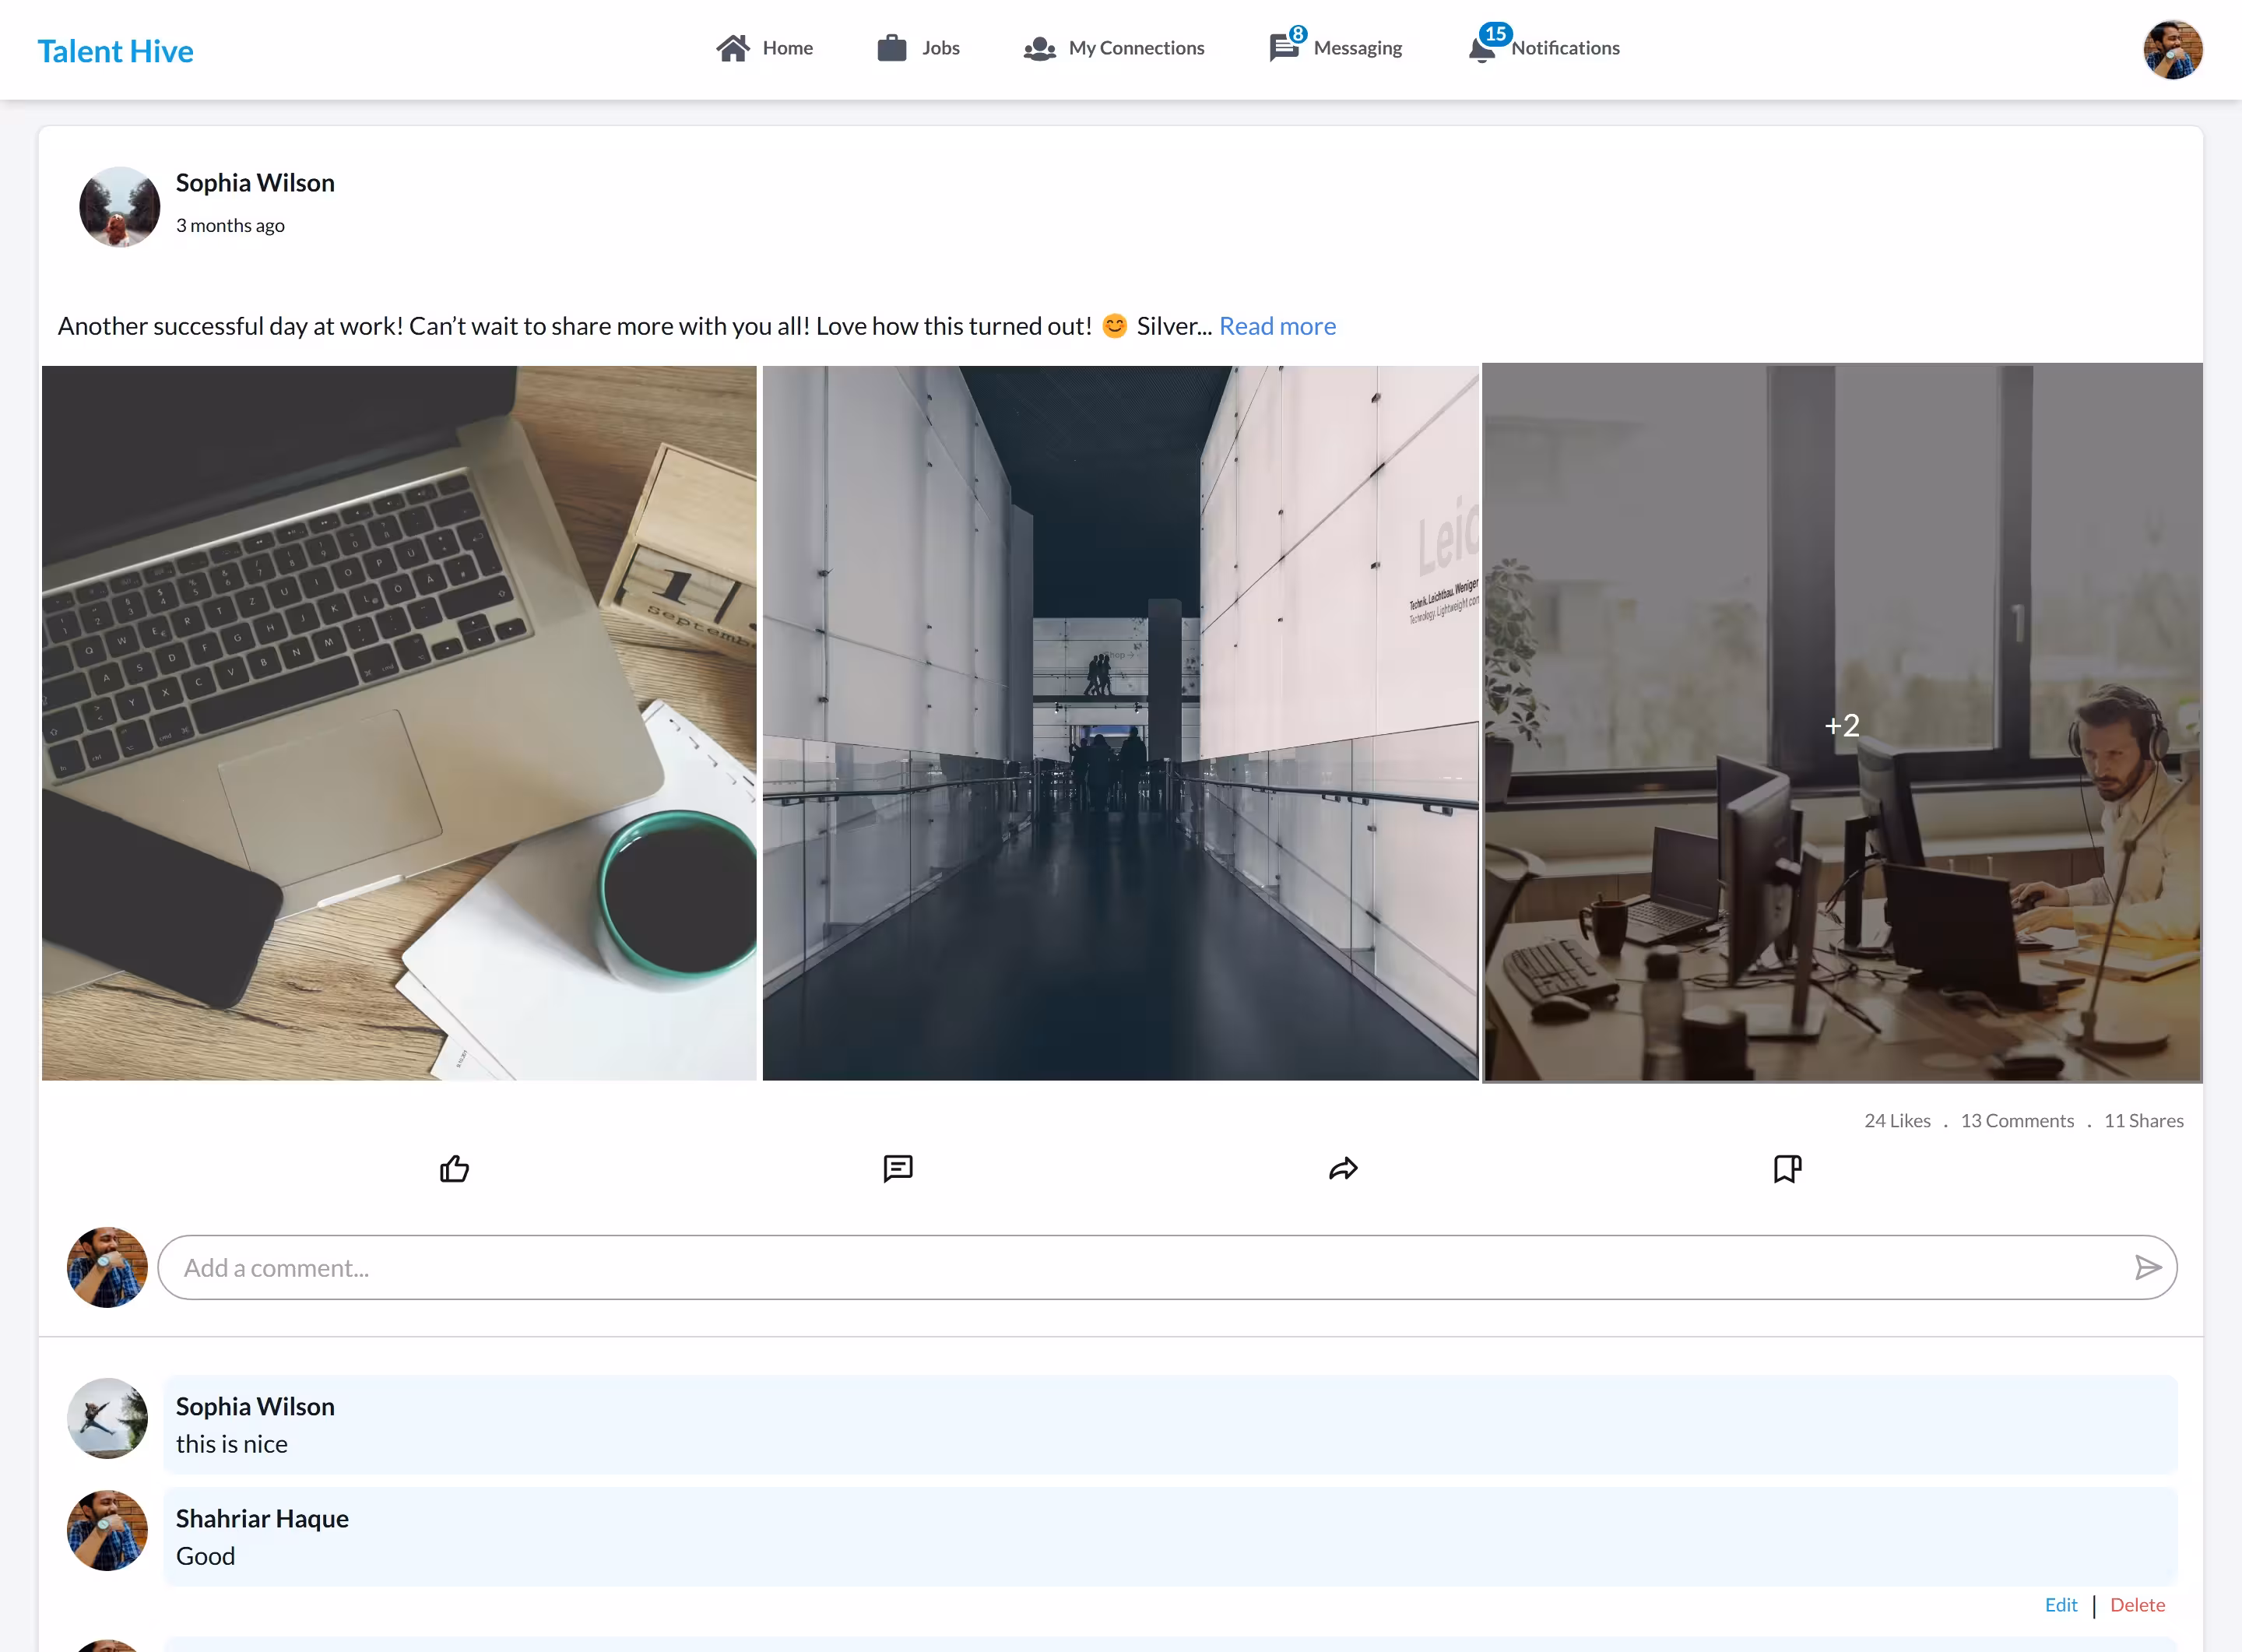This screenshot has width=2242, height=1652.
Task: Click the Home house icon
Action: tap(732, 48)
